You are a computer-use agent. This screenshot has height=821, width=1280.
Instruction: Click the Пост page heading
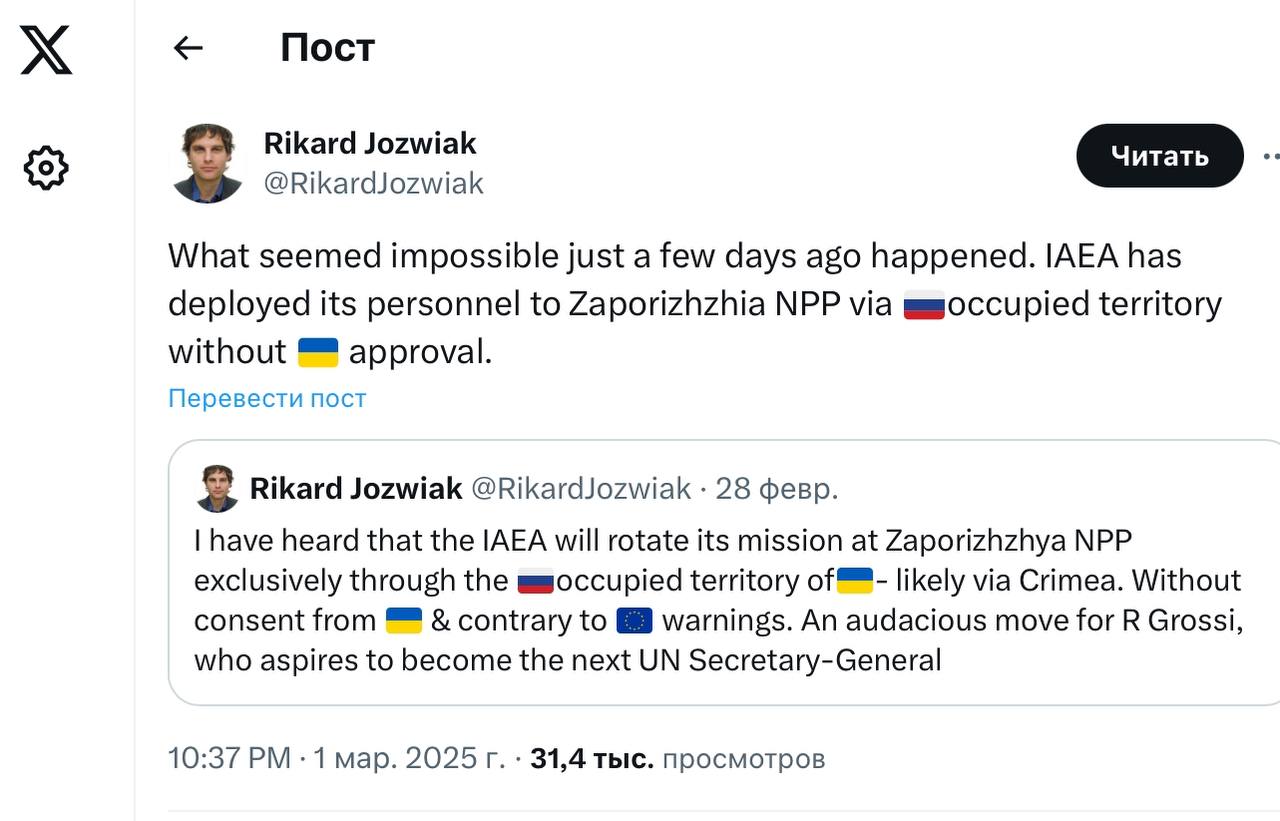(x=328, y=48)
